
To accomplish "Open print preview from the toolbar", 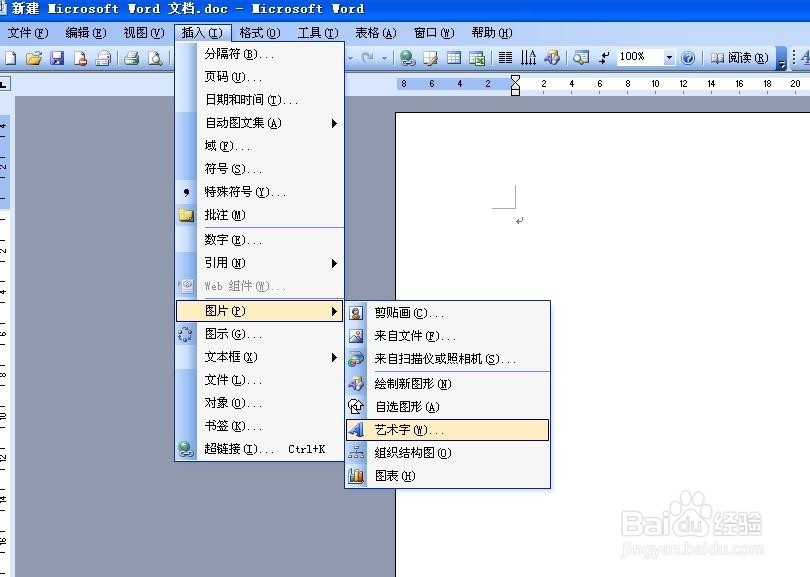I will pos(154,58).
